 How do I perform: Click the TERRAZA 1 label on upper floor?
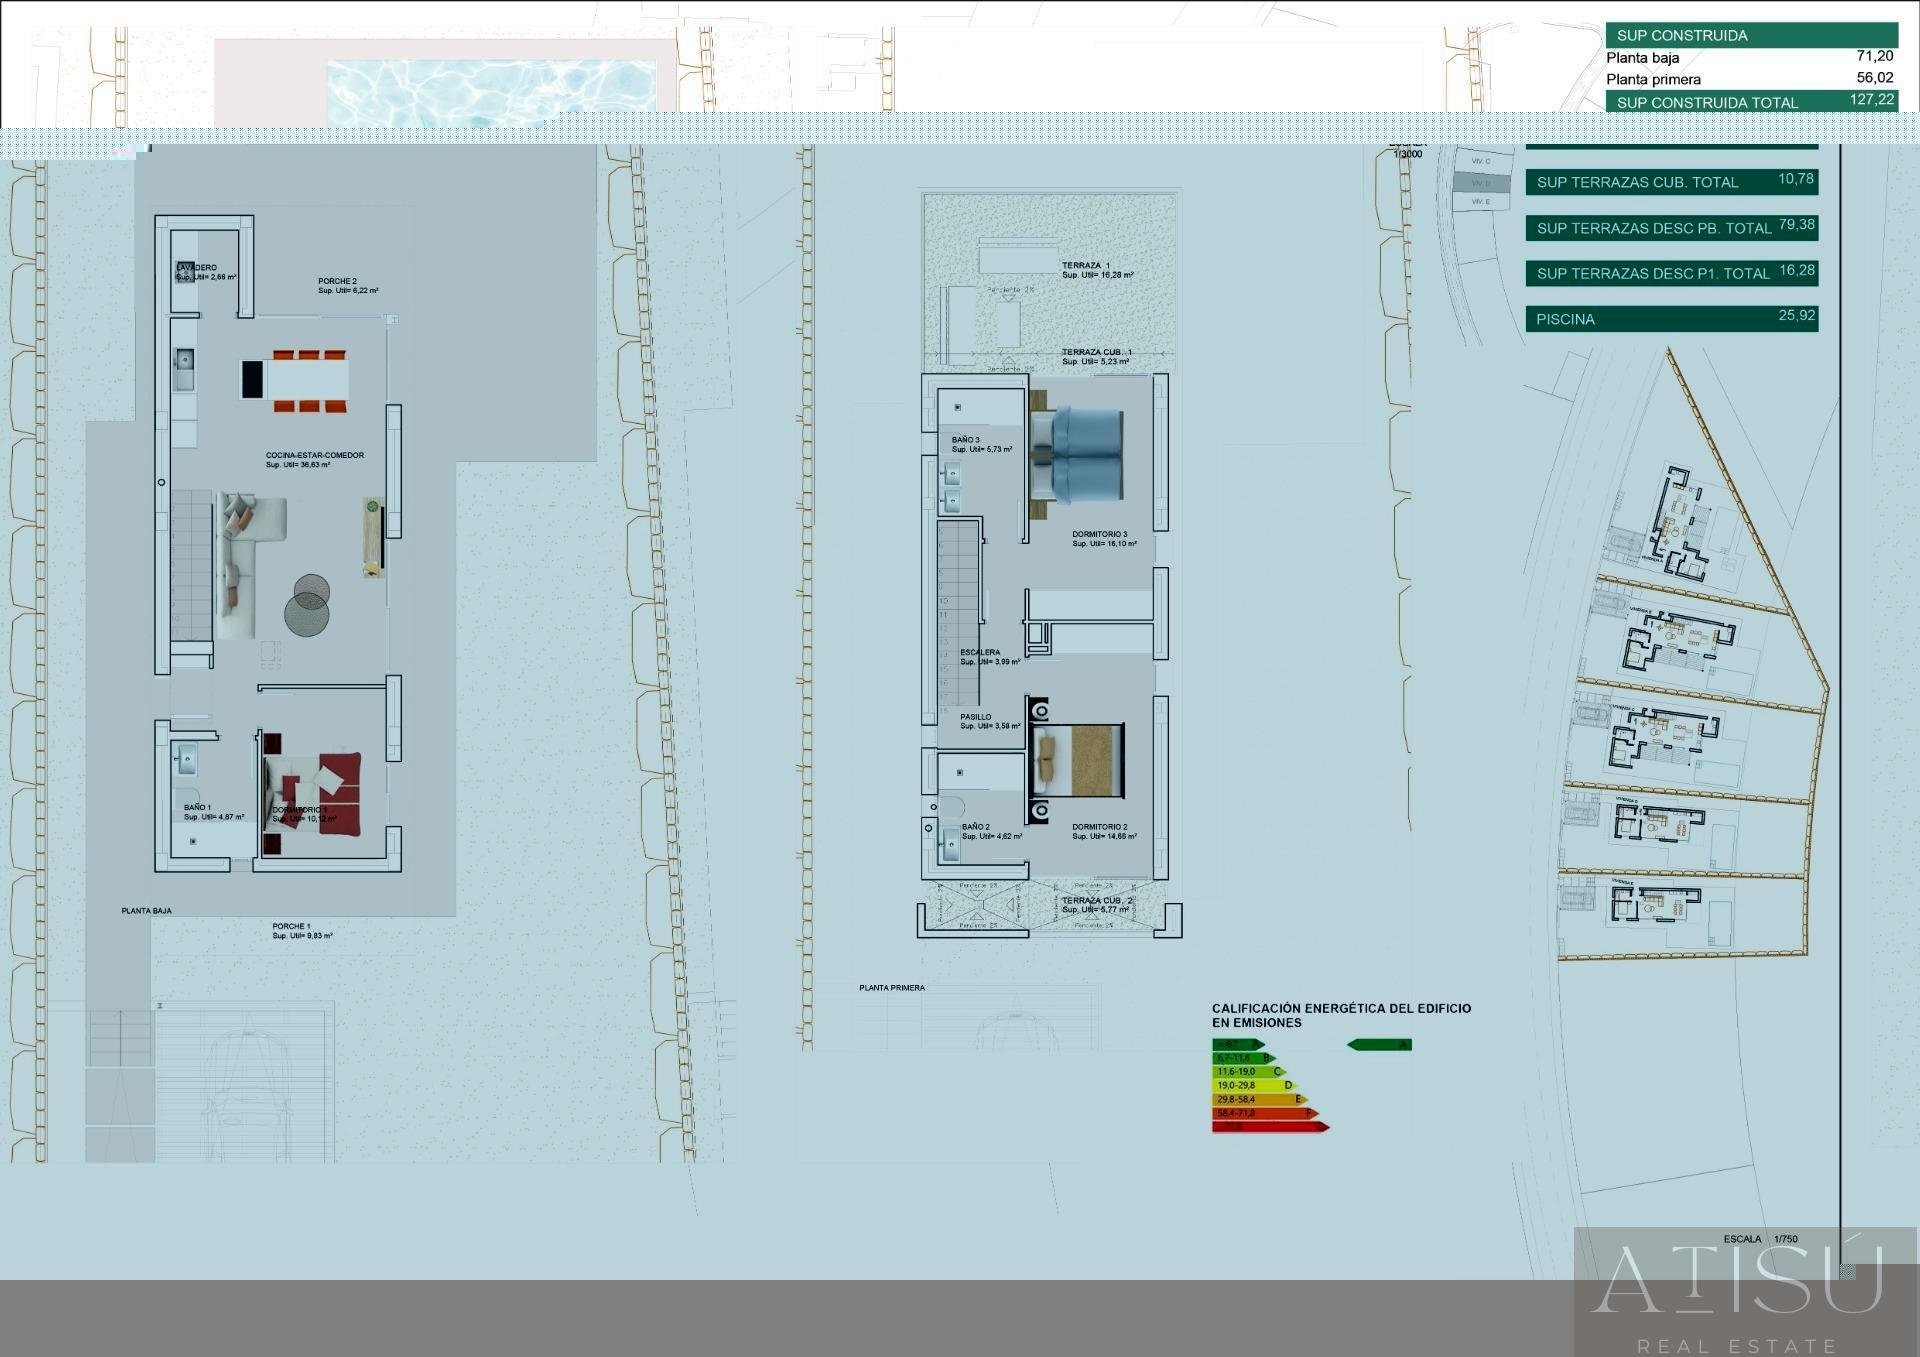[1086, 266]
